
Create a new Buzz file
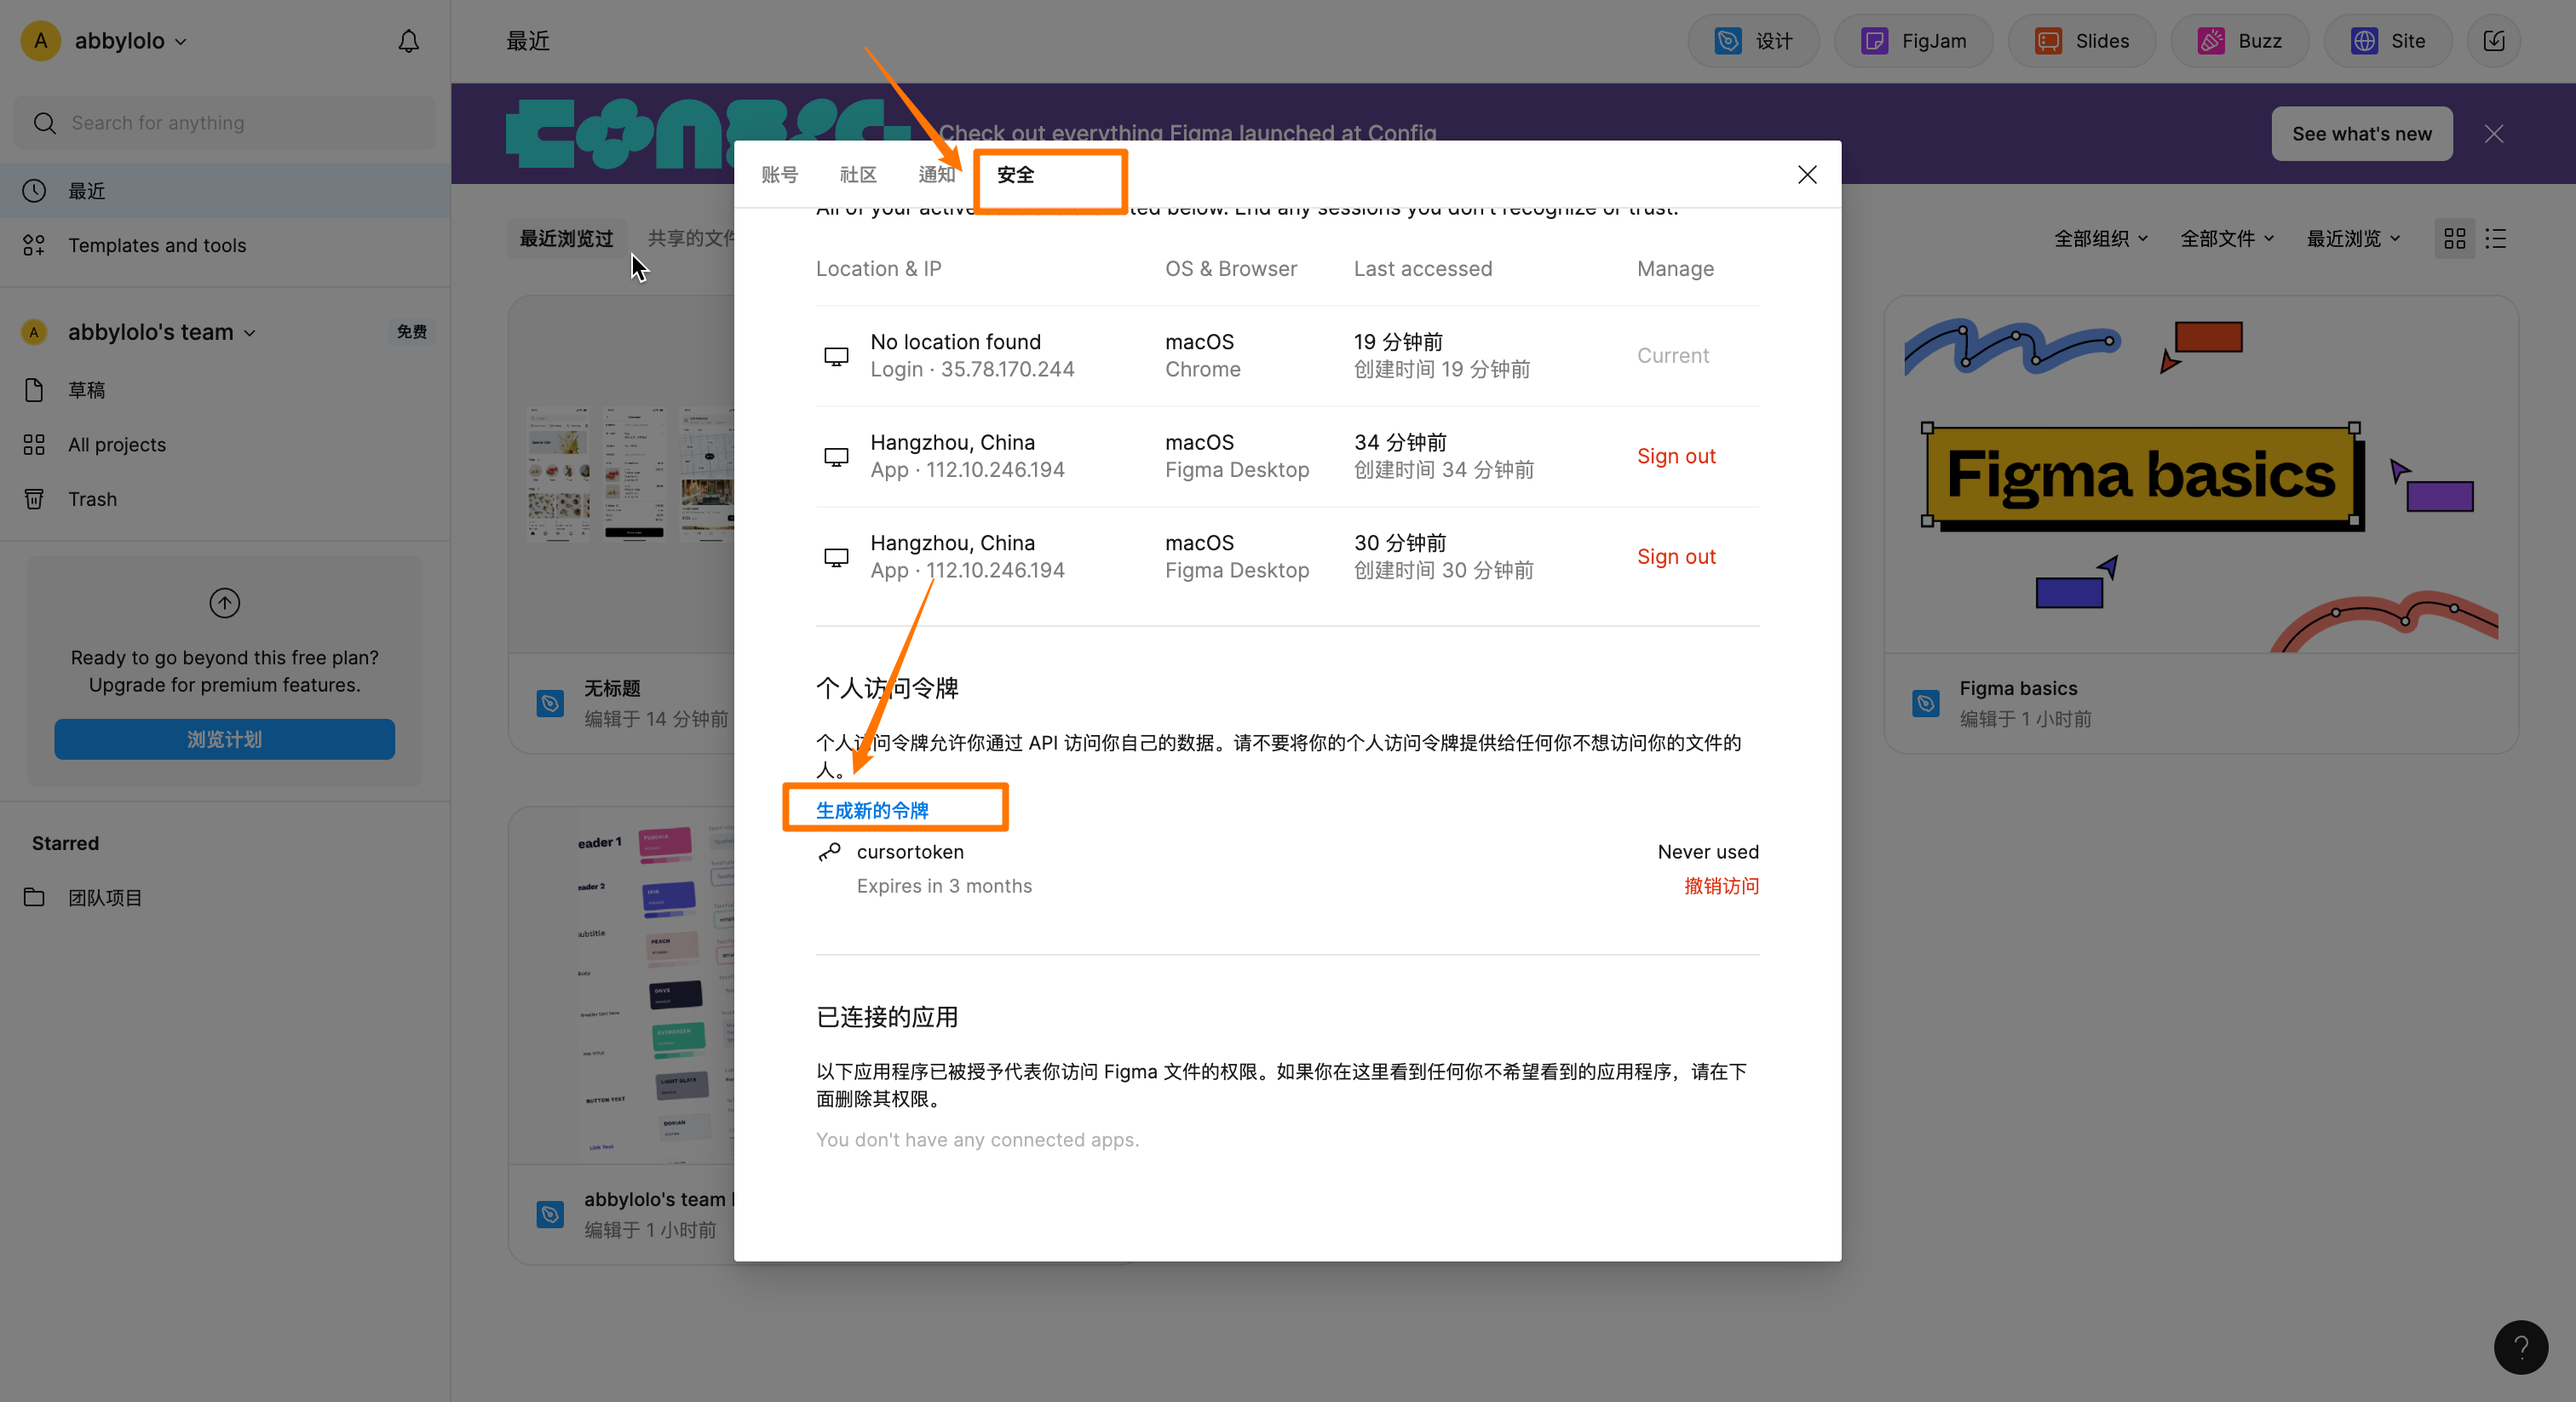2240,41
